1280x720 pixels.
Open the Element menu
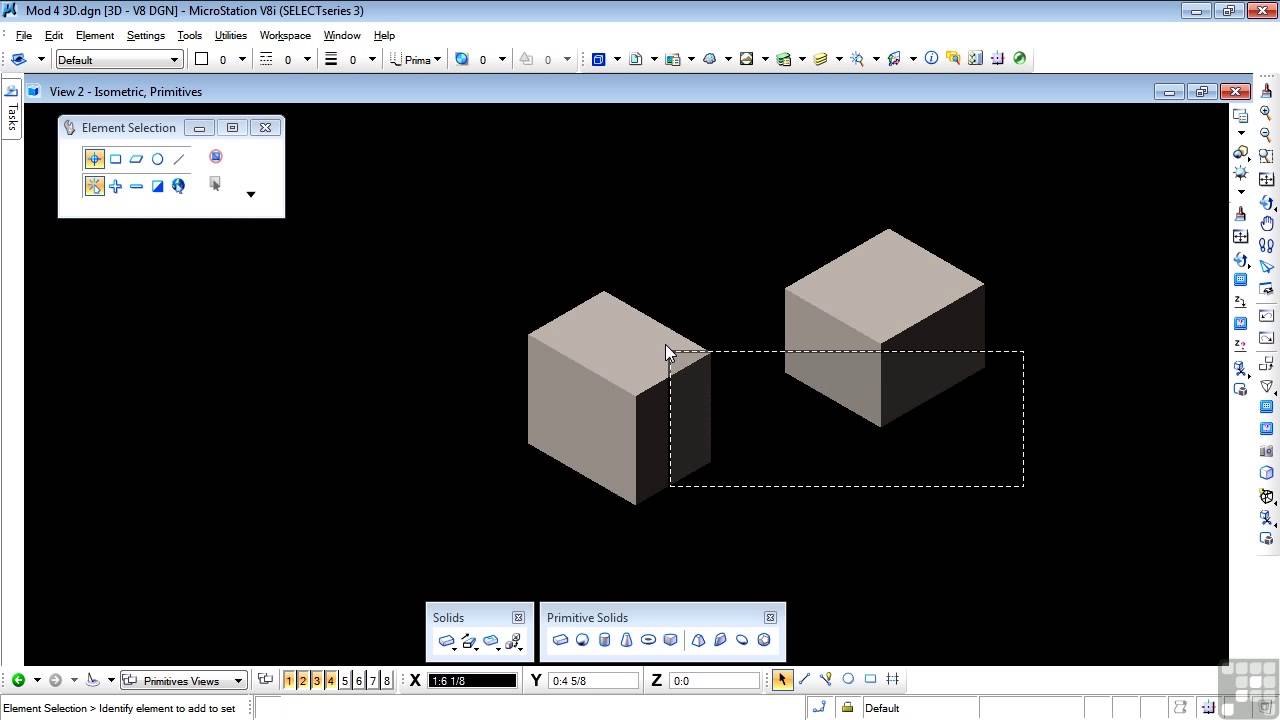coord(95,35)
